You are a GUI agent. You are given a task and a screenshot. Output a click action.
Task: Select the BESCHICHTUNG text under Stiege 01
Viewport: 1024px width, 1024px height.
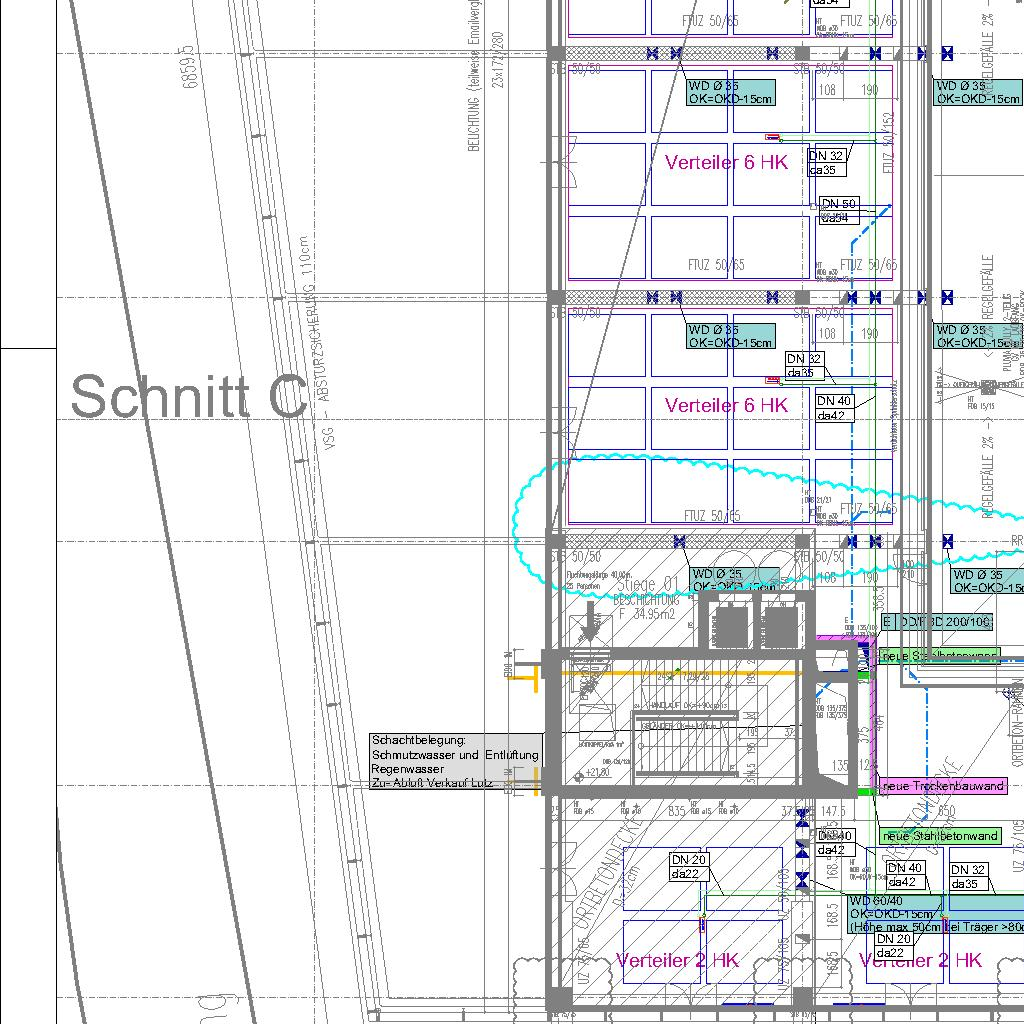coord(647,600)
